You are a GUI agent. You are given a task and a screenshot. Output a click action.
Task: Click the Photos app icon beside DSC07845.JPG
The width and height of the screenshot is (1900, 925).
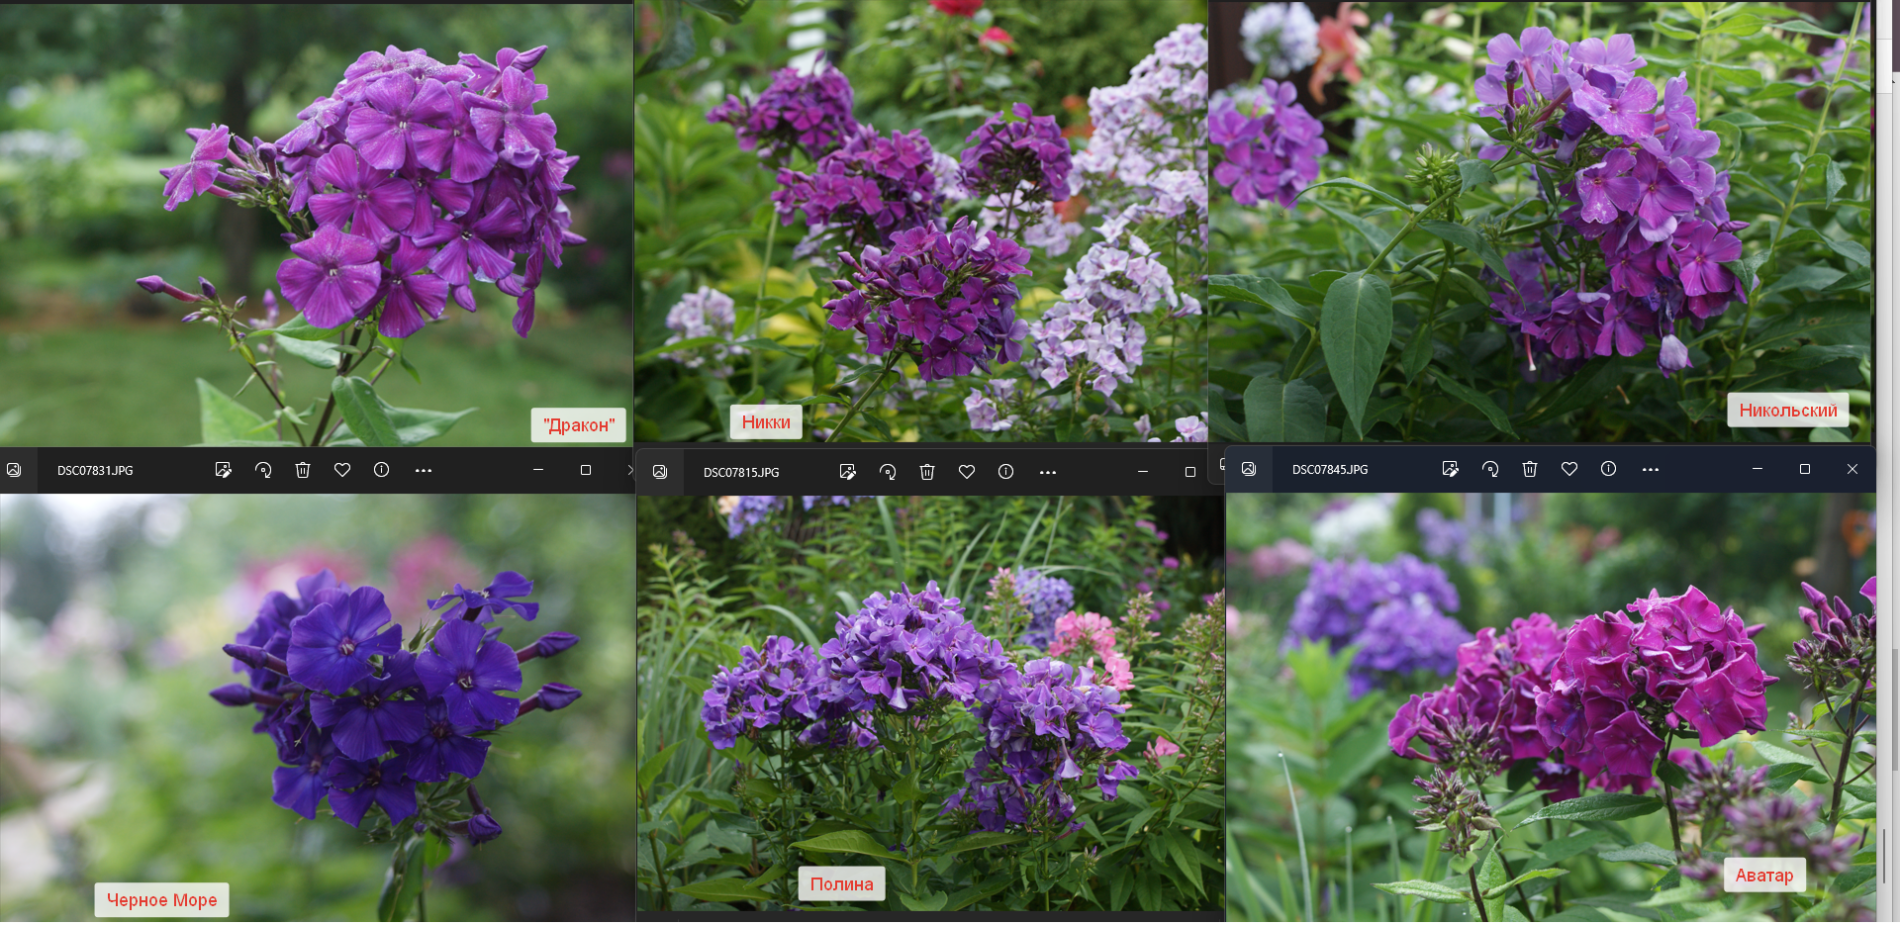(x=1249, y=469)
